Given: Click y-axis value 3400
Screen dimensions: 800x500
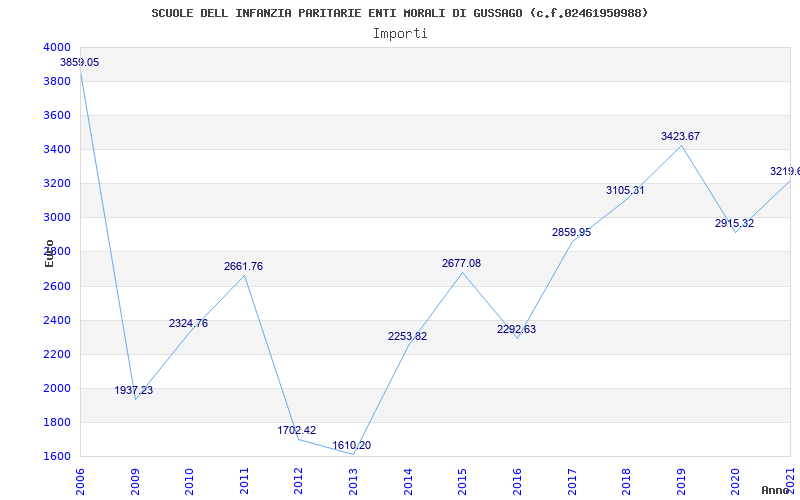Looking at the screenshot, I should pos(59,149).
